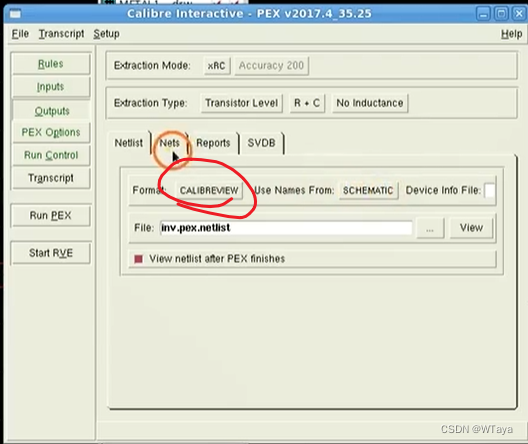Screen dimensions: 528x444
Task: Switch to the Reports tab
Action: pos(213,143)
